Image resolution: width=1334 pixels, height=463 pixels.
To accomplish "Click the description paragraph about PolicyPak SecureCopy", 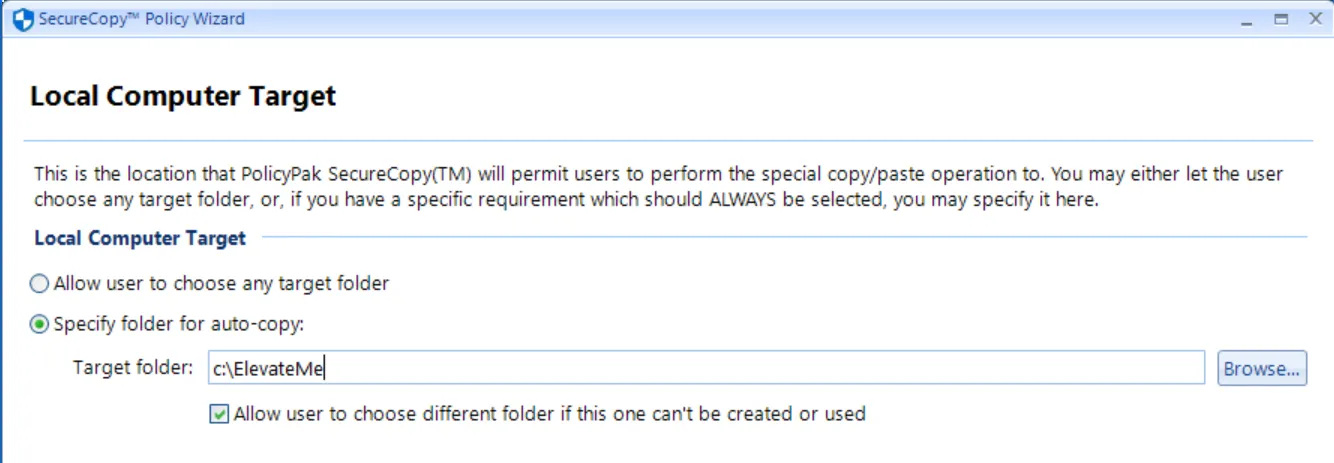I will (x=658, y=186).
